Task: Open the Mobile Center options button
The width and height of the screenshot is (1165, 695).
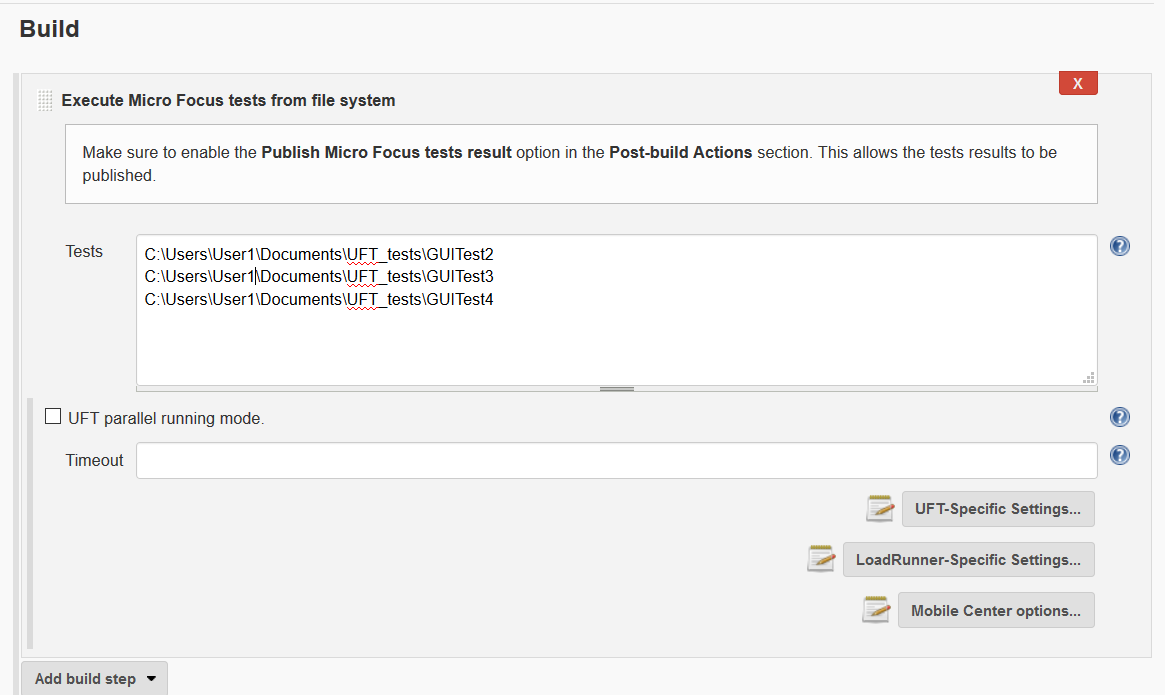Action: tap(995, 610)
